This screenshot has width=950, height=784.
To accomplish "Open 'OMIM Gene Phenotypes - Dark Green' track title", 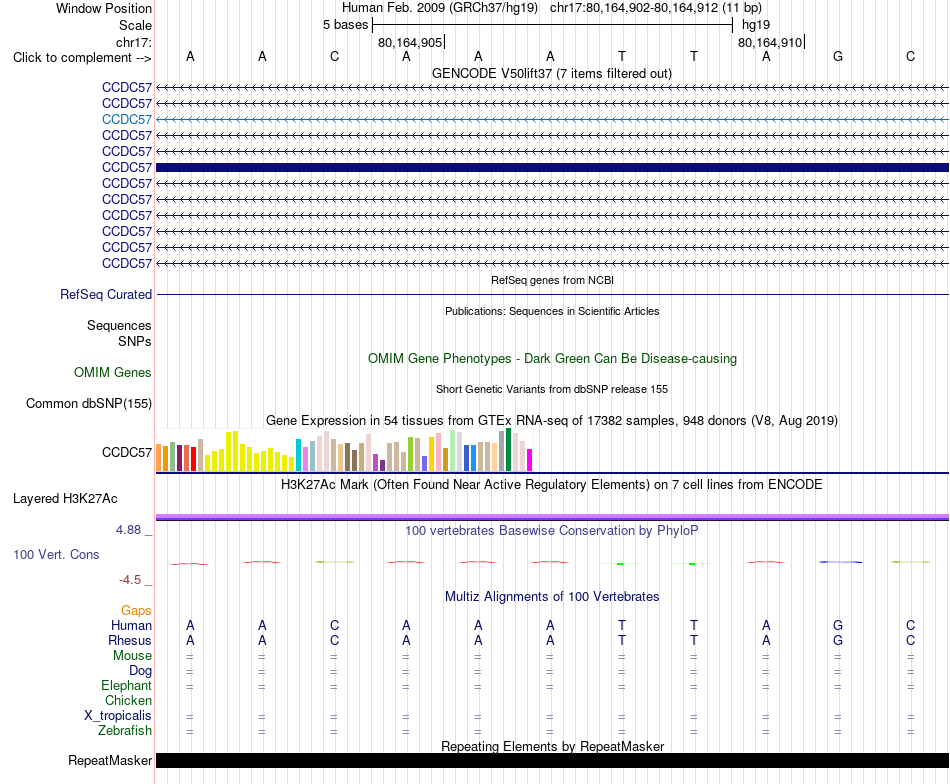I will [552, 358].
